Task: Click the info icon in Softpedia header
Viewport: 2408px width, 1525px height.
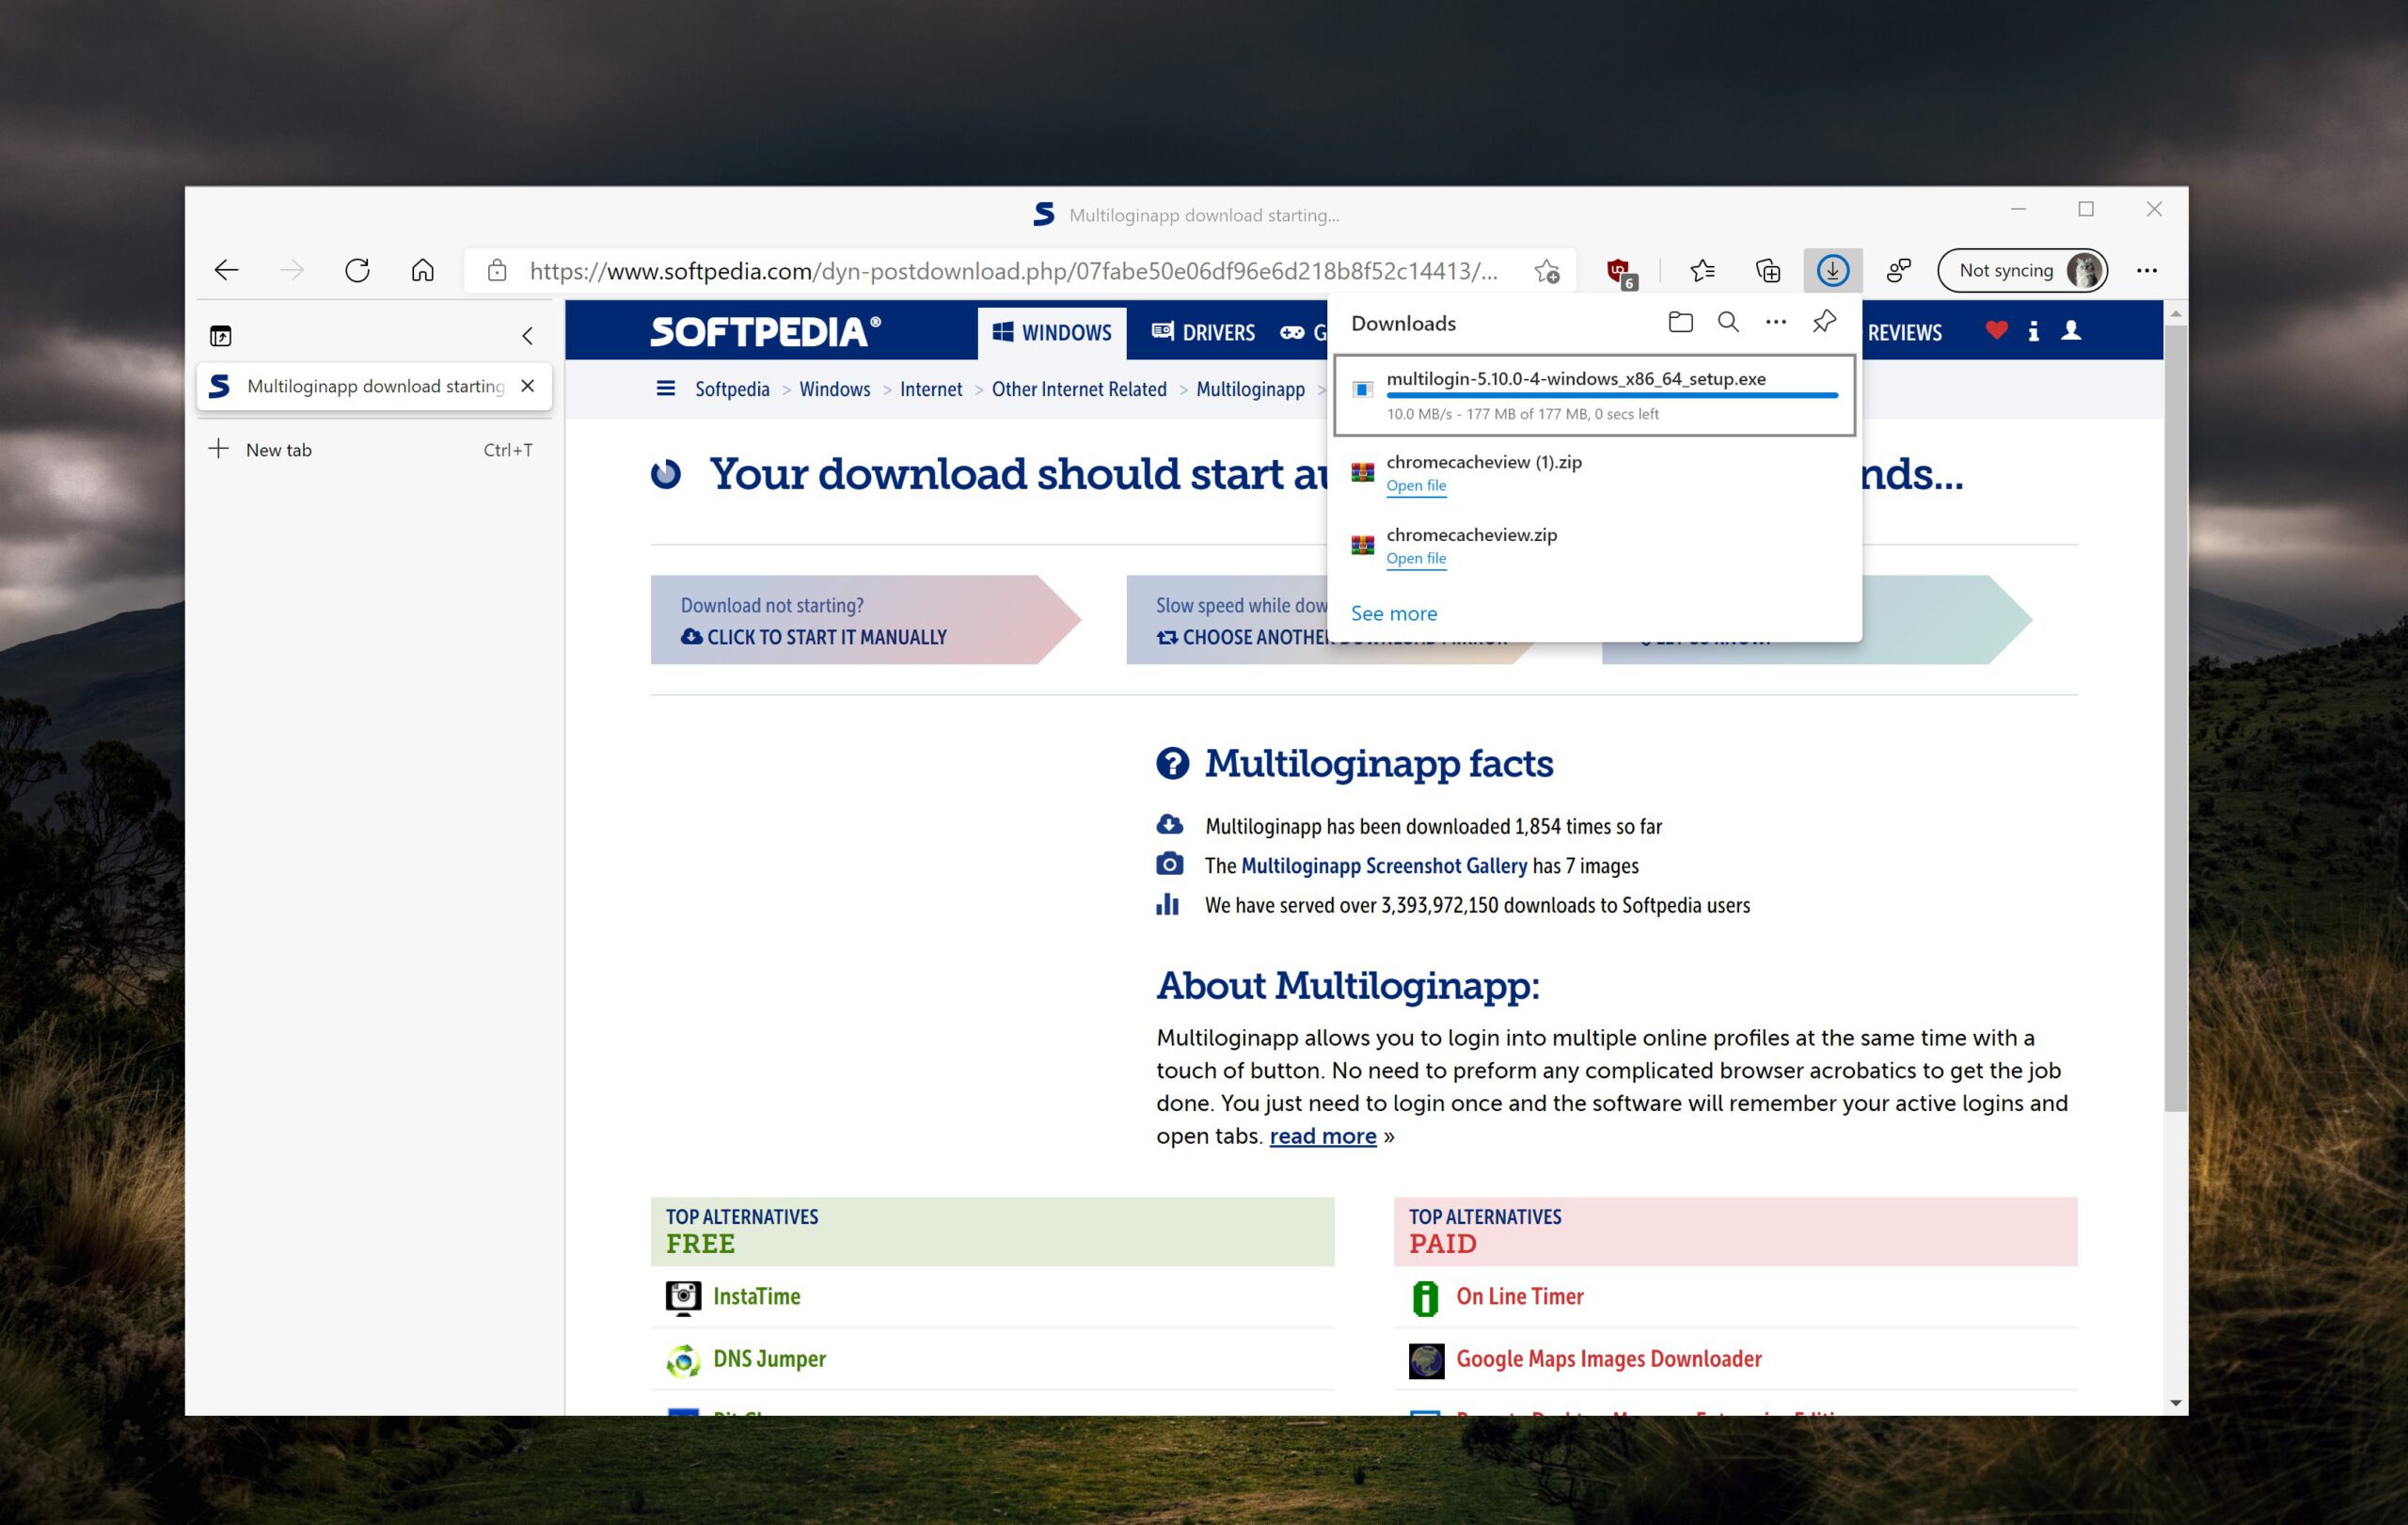Action: (x=2033, y=331)
